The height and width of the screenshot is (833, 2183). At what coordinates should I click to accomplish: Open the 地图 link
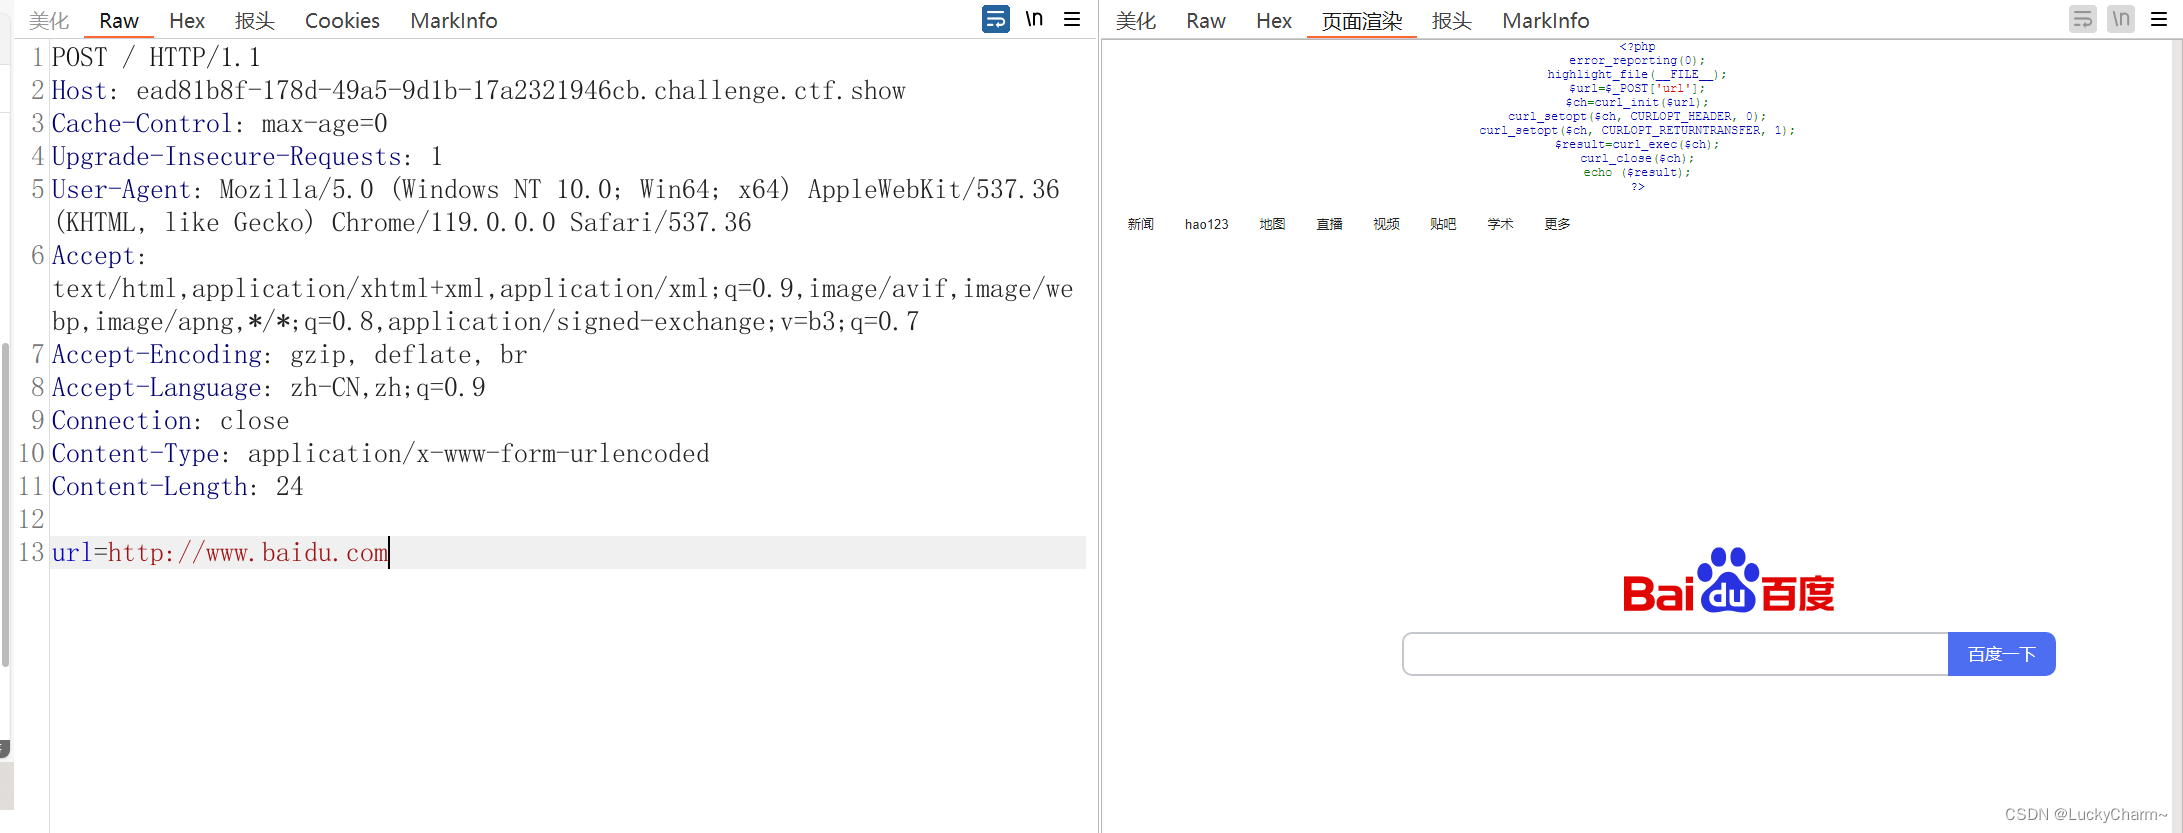(1272, 224)
